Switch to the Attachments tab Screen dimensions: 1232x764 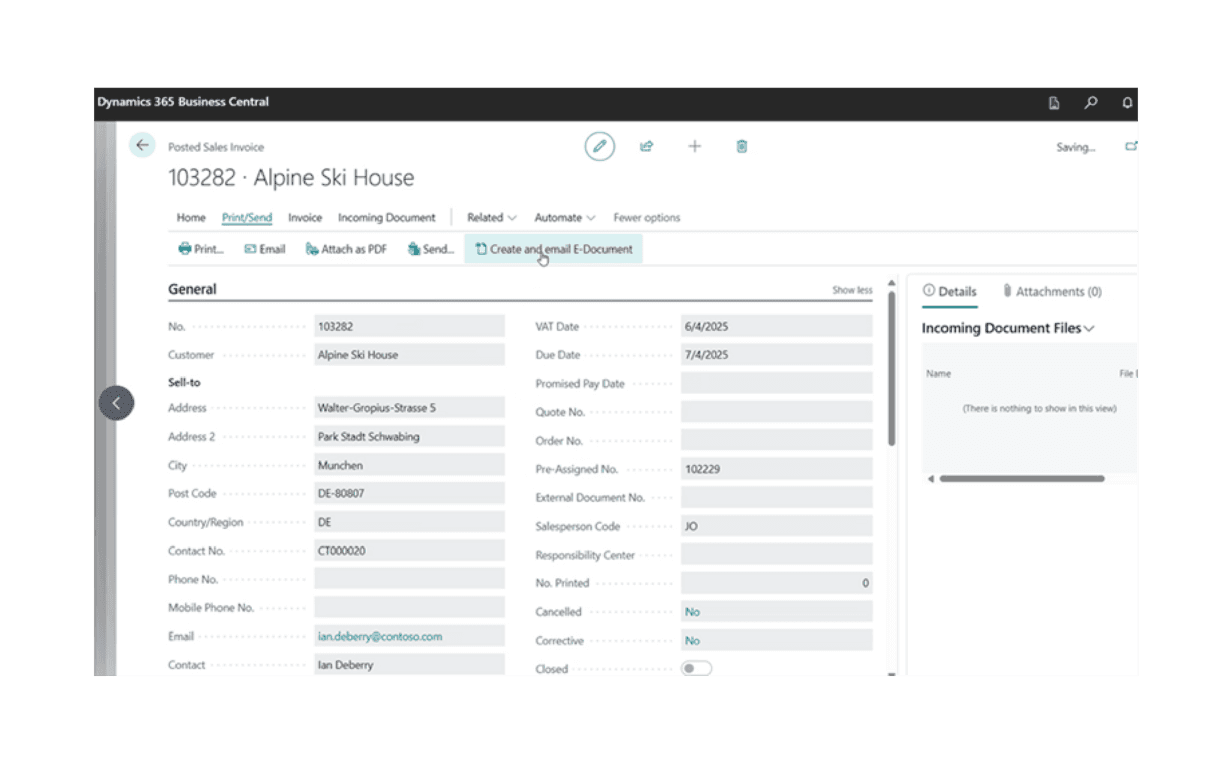[1052, 292]
